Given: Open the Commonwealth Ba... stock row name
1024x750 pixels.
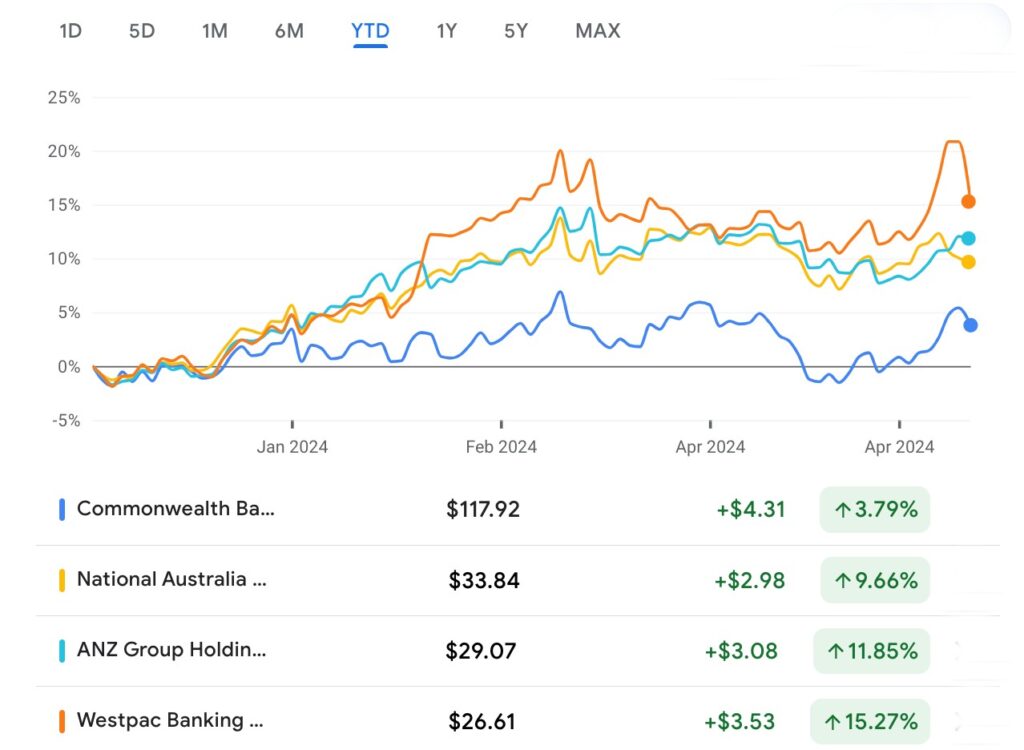Looking at the screenshot, I should click(x=176, y=508).
